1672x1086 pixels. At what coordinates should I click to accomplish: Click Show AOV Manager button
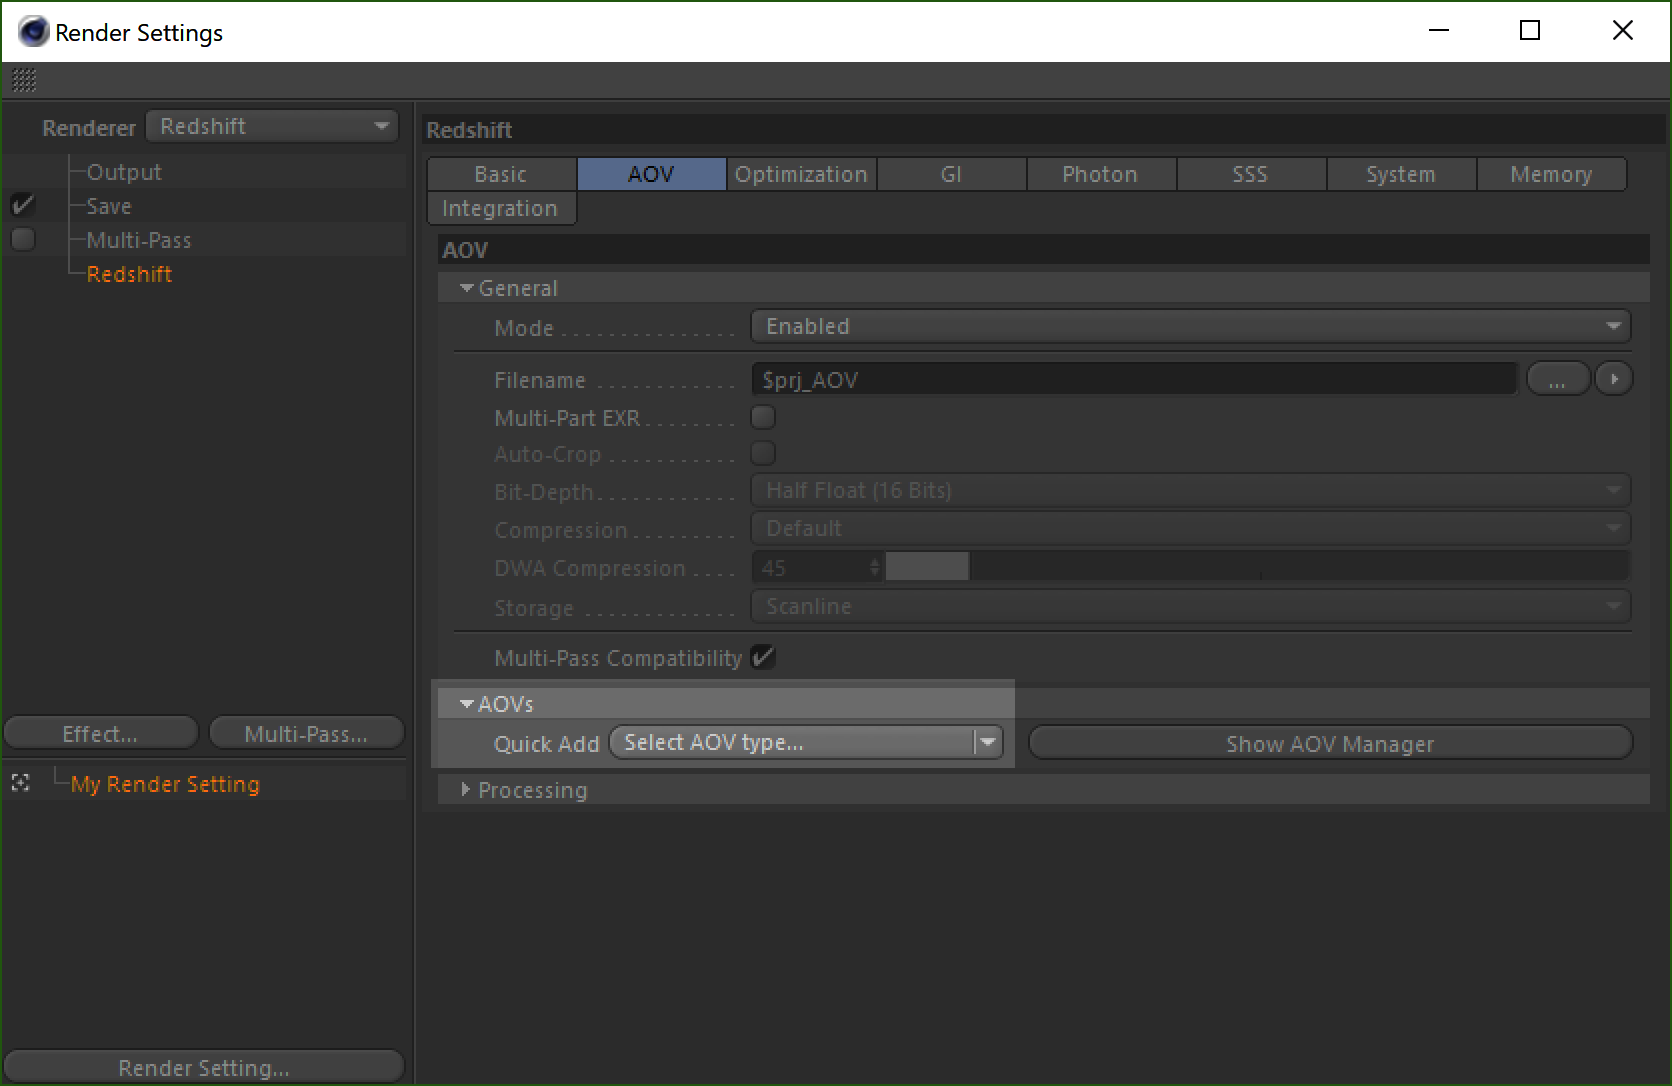click(x=1331, y=743)
